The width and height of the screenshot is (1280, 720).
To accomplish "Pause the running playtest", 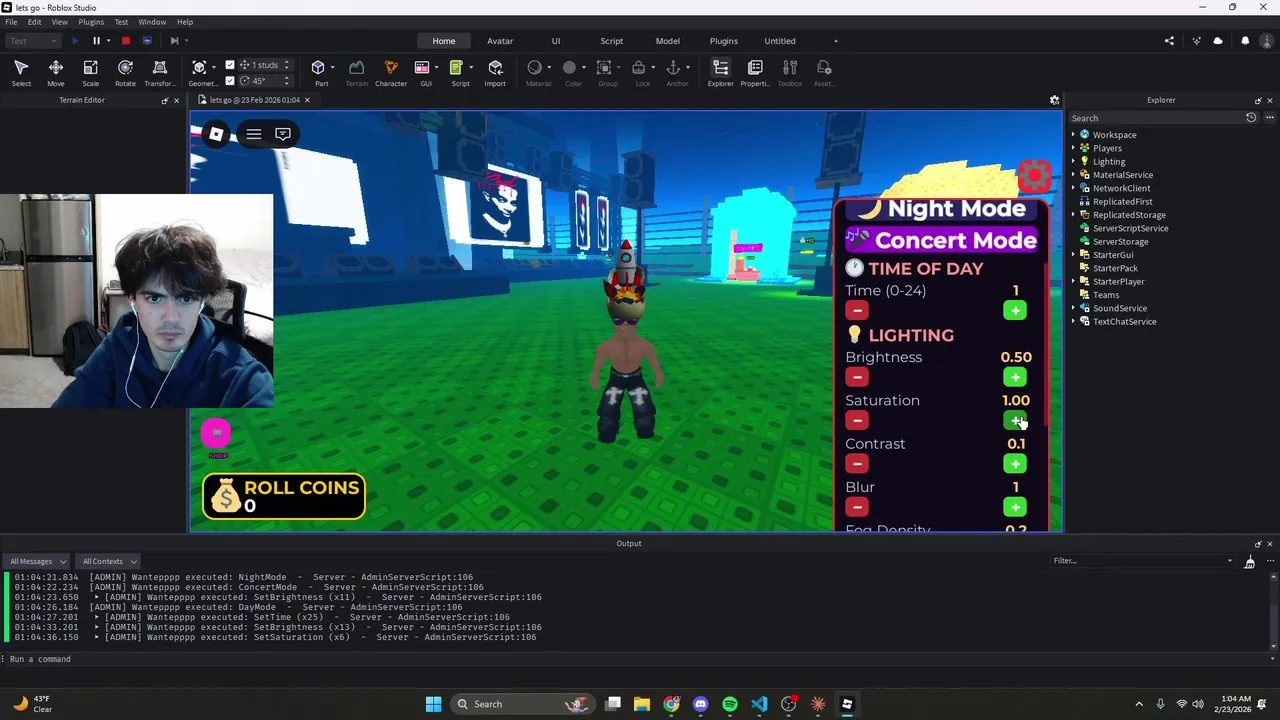I will click(96, 41).
